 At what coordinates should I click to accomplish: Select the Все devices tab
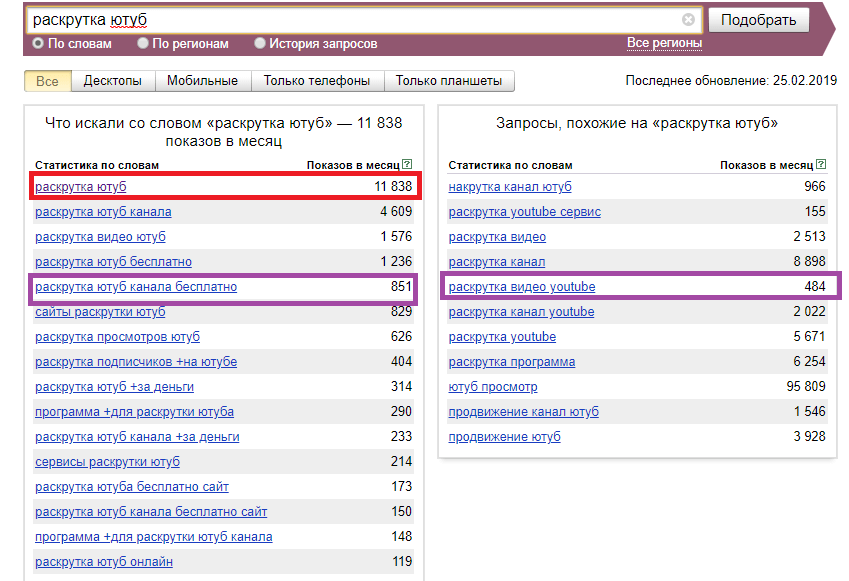pyautogui.click(x=47, y=81)
